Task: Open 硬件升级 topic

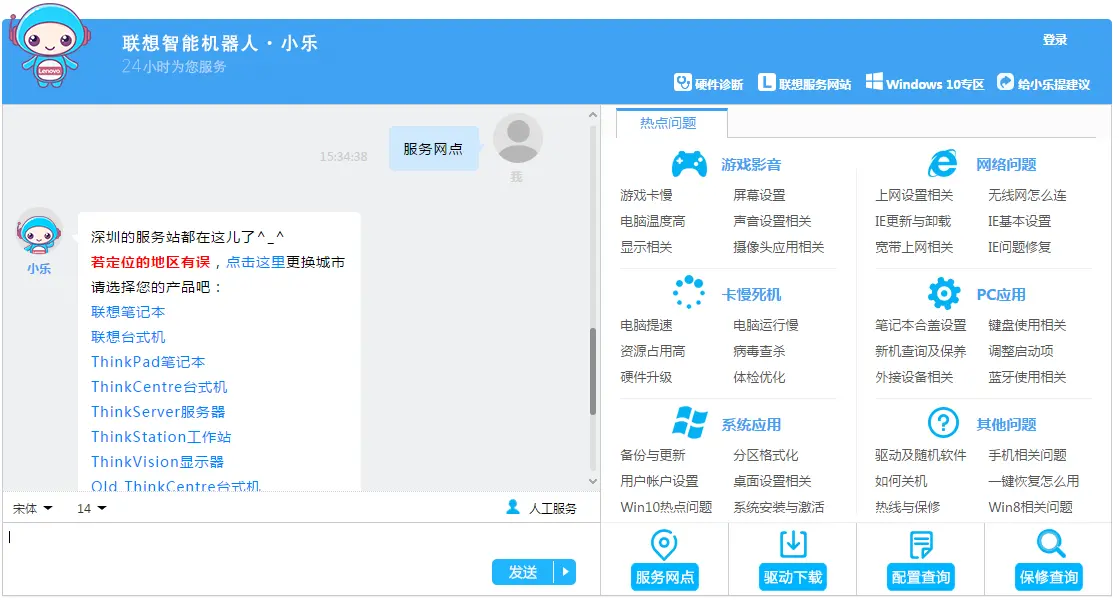Action: 646,377
